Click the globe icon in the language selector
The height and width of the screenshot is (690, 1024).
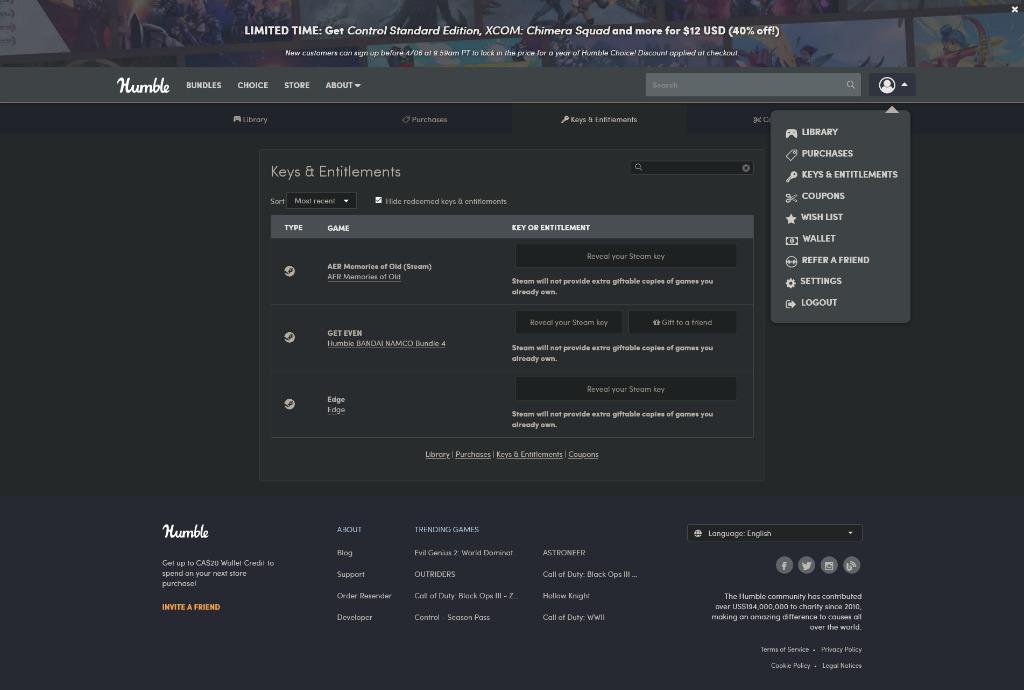click(x=697, y=533)
